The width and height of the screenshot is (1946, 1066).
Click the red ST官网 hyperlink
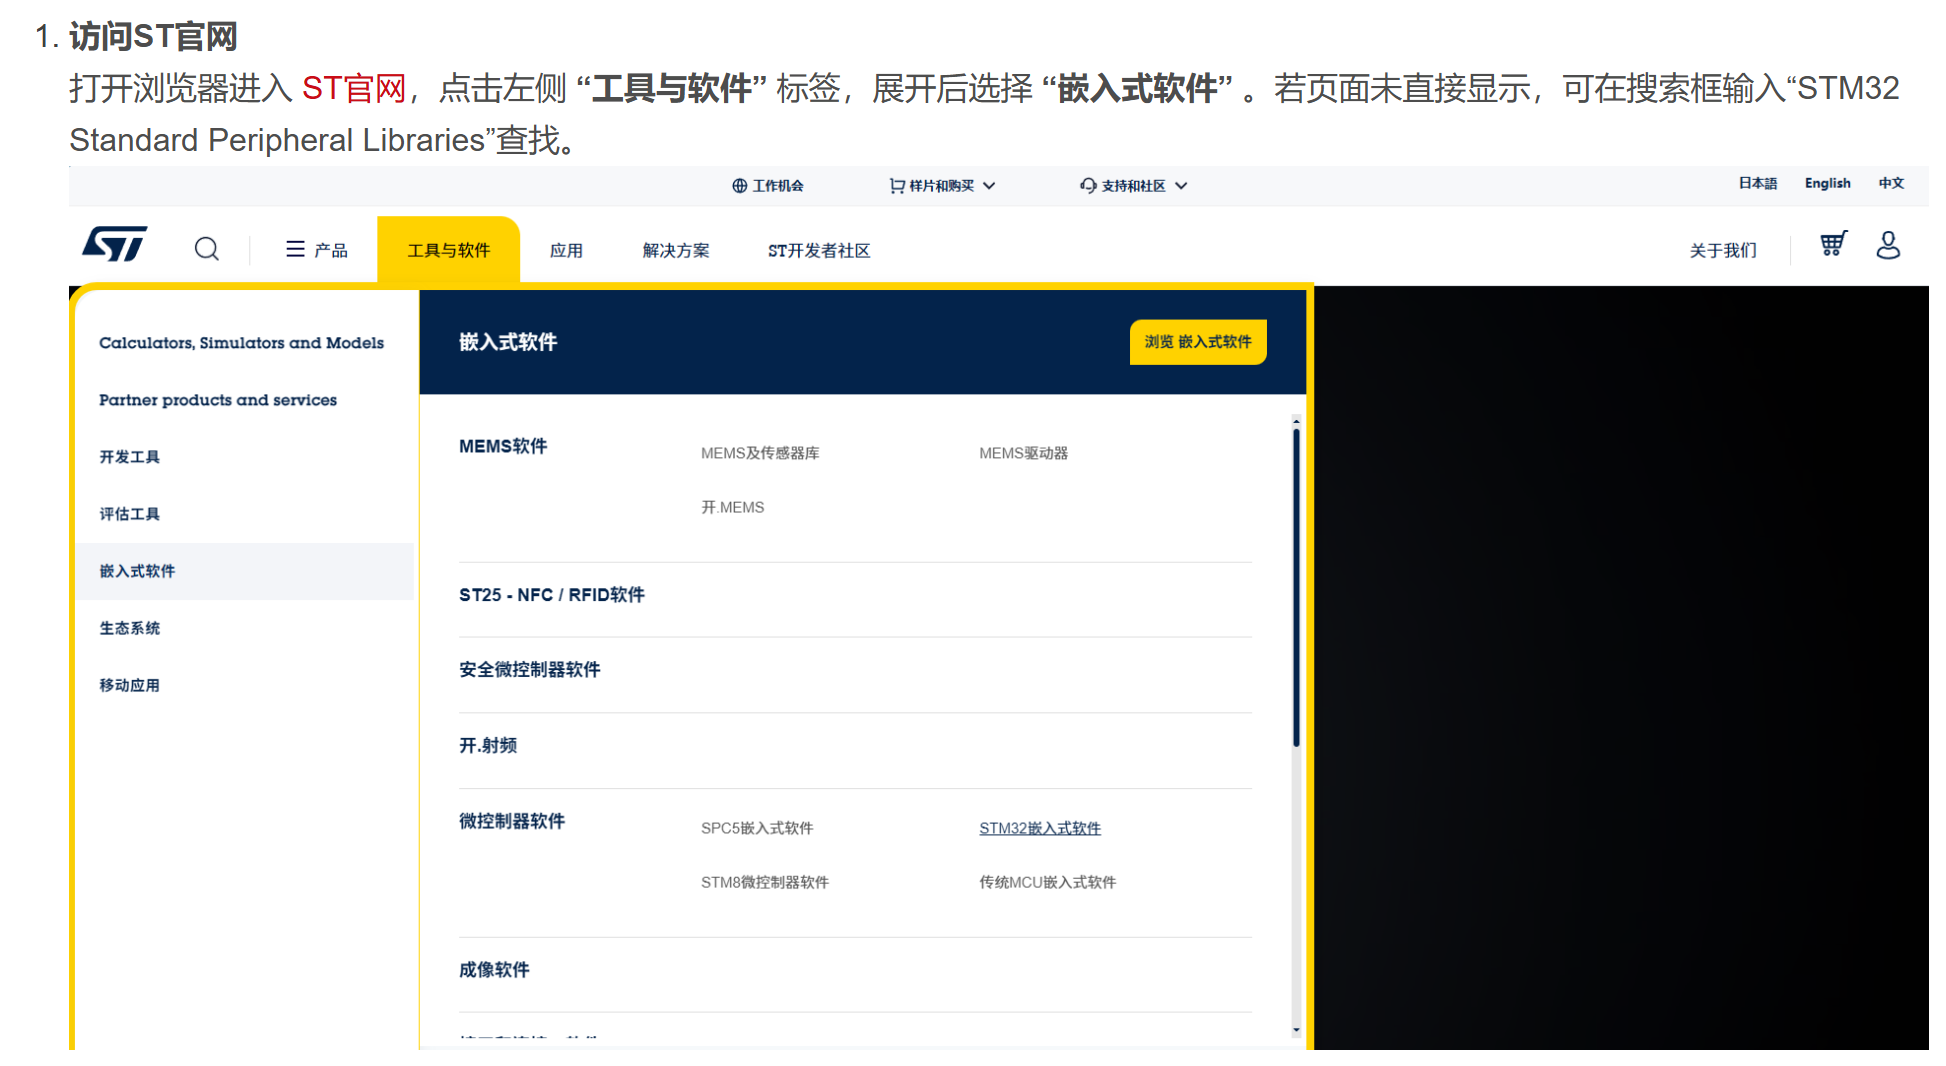pos(354,88)
